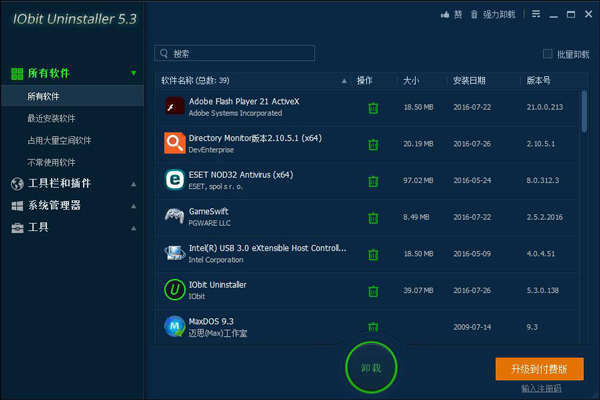Sort by the 大小 column header

click(411, 81)
